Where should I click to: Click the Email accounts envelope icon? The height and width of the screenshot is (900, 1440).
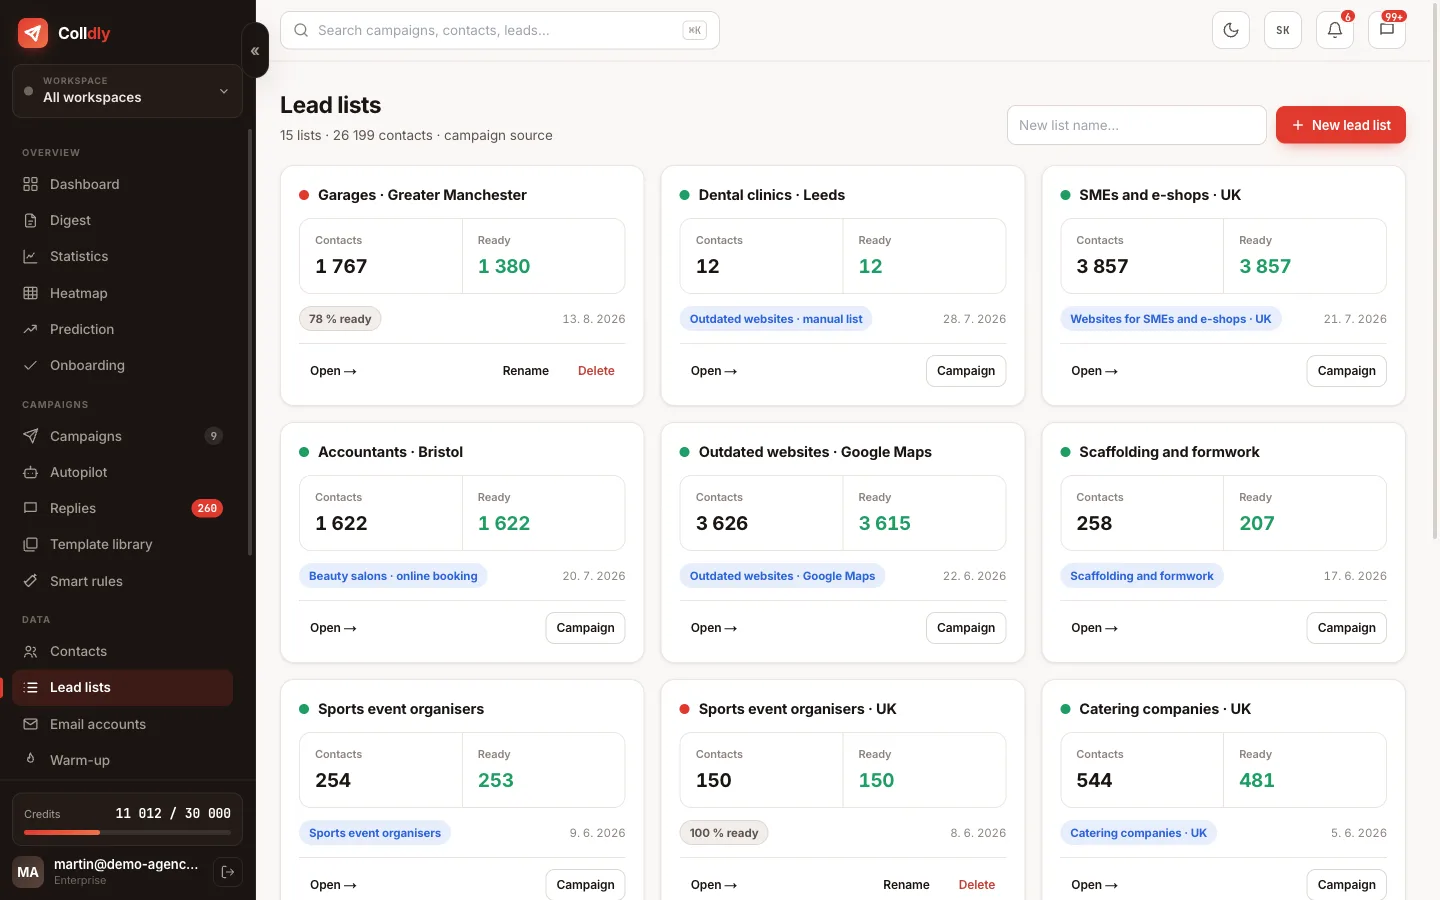tap(30, 724)
